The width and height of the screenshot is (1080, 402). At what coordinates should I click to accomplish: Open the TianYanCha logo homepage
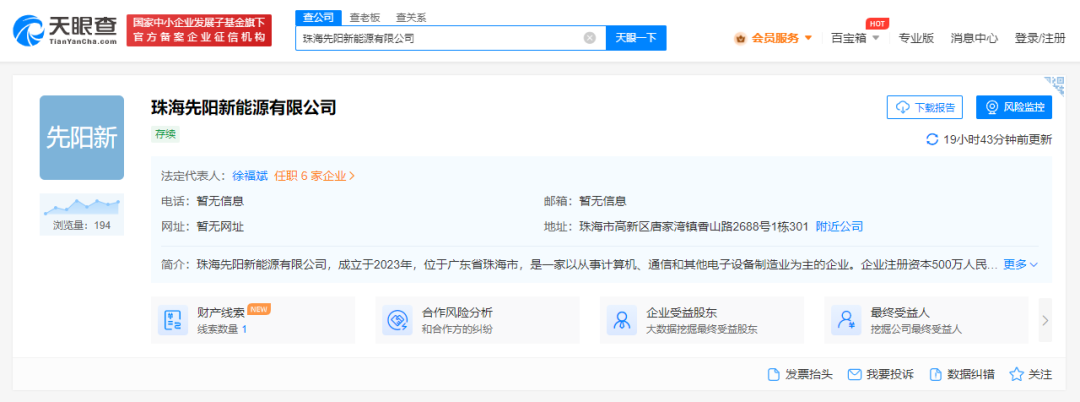pos(65,31)
